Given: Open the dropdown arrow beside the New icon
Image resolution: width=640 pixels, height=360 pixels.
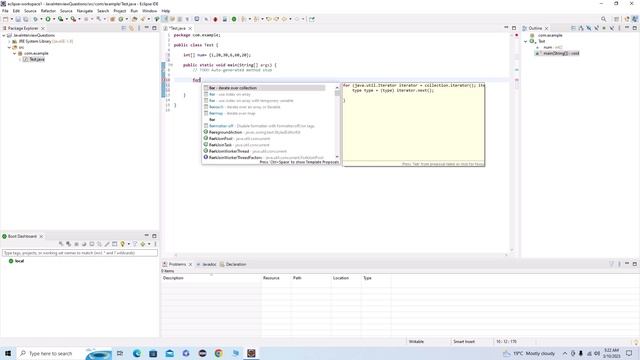Looking at the screenshot, I should [11, 19].
